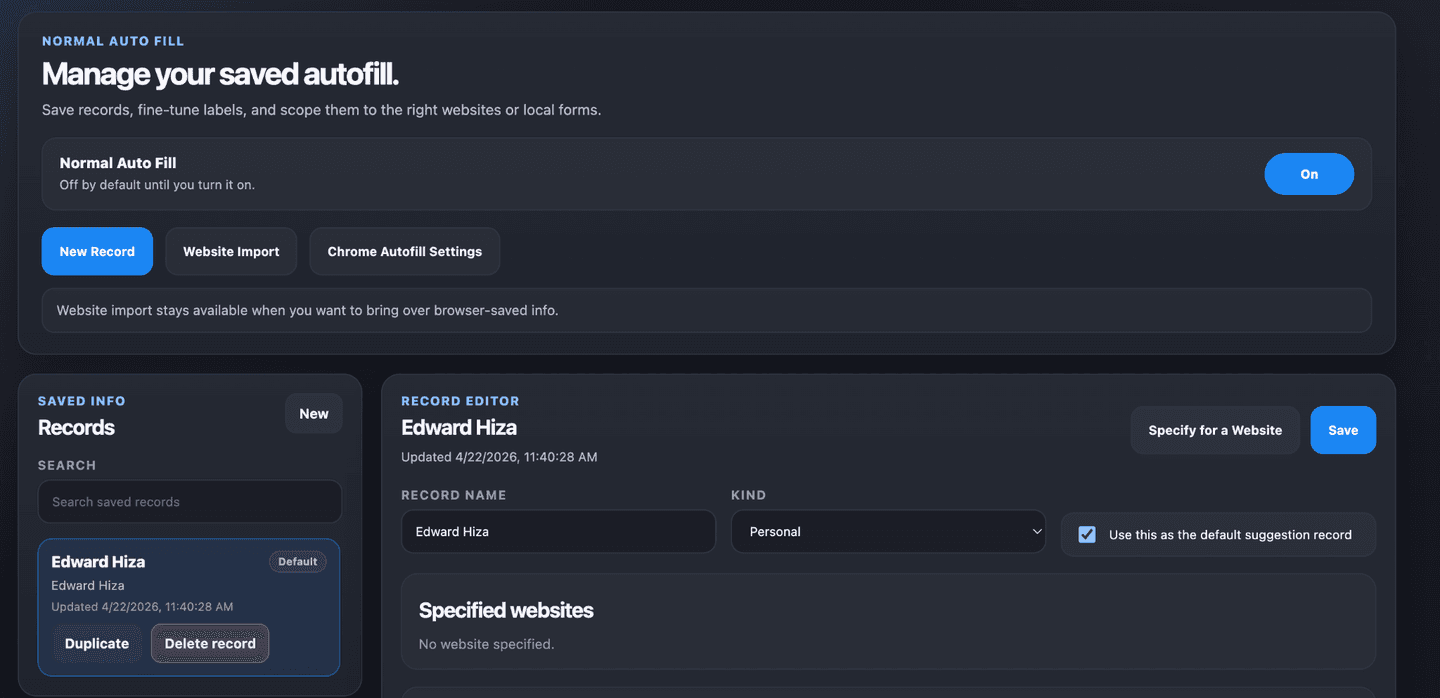Screen dimensions: 1440x698
Task: Open Website Import
Action: click(x=231, y=251)
